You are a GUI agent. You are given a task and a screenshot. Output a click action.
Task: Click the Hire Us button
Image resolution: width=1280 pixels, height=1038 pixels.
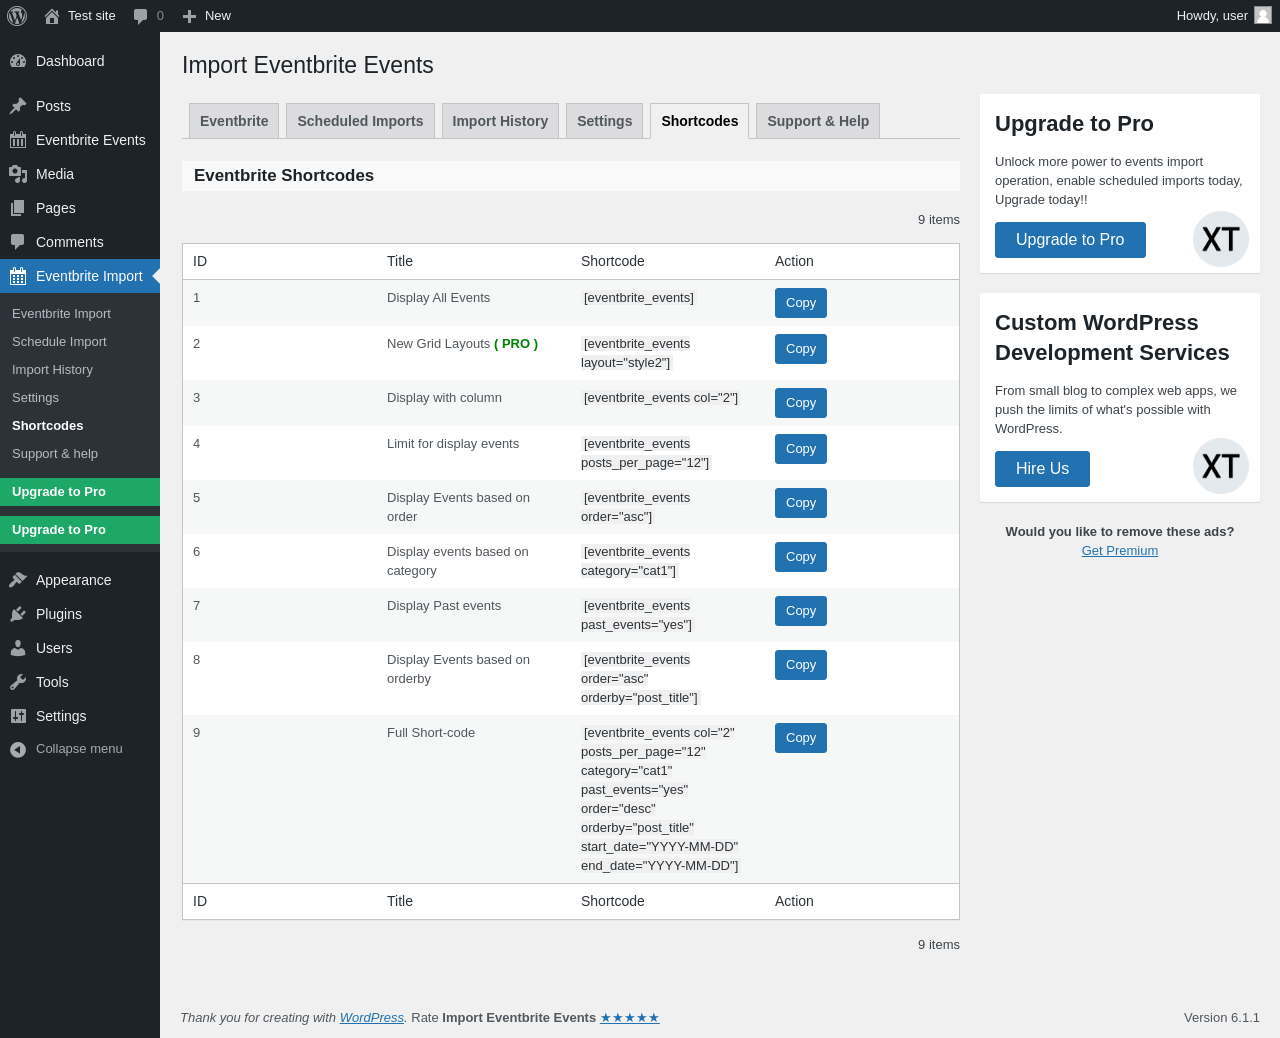[1042, 469]
